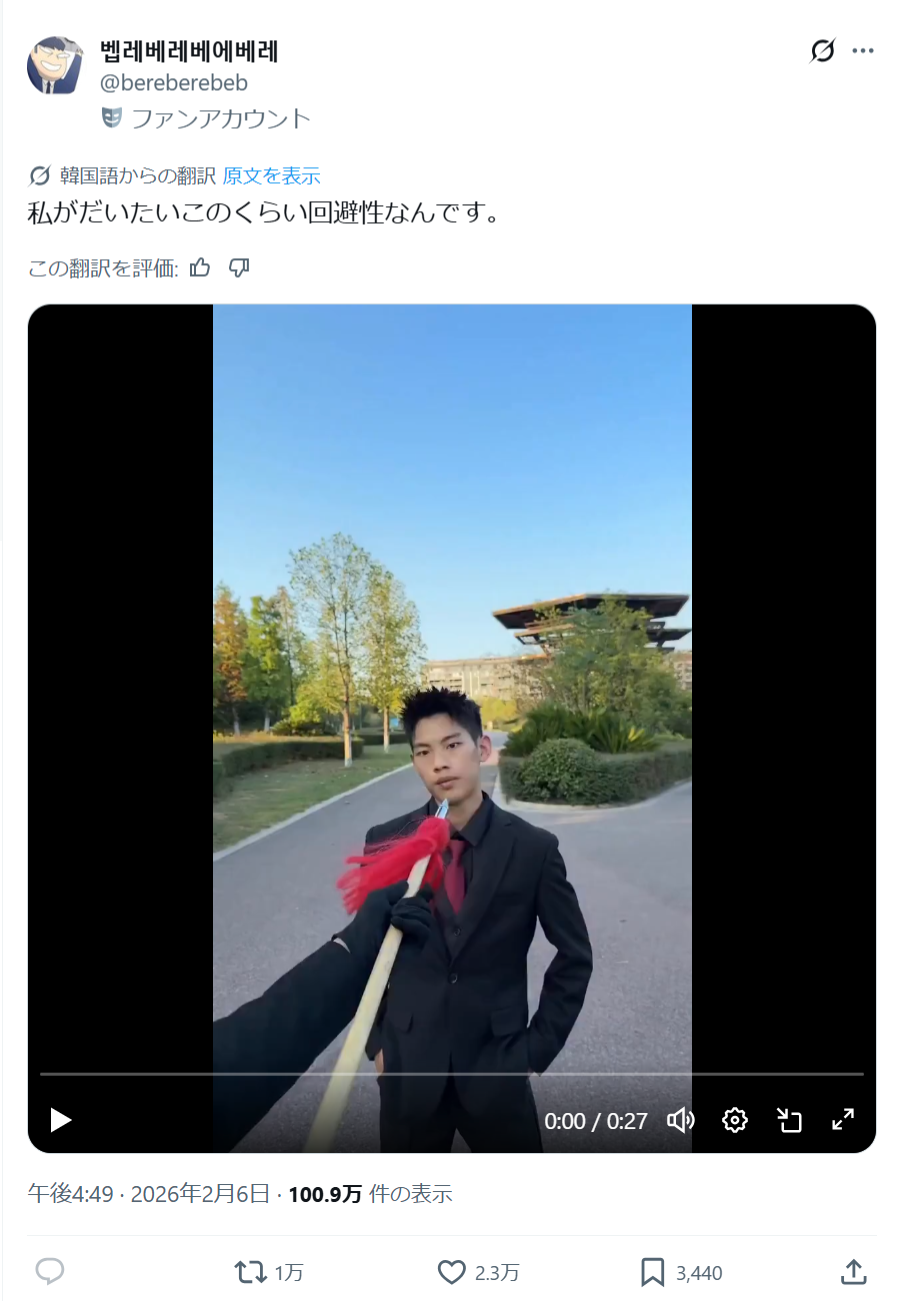900x1301 pixels.
Task: Open the profile avatar of bereberebeb
Action: point(55,66)
